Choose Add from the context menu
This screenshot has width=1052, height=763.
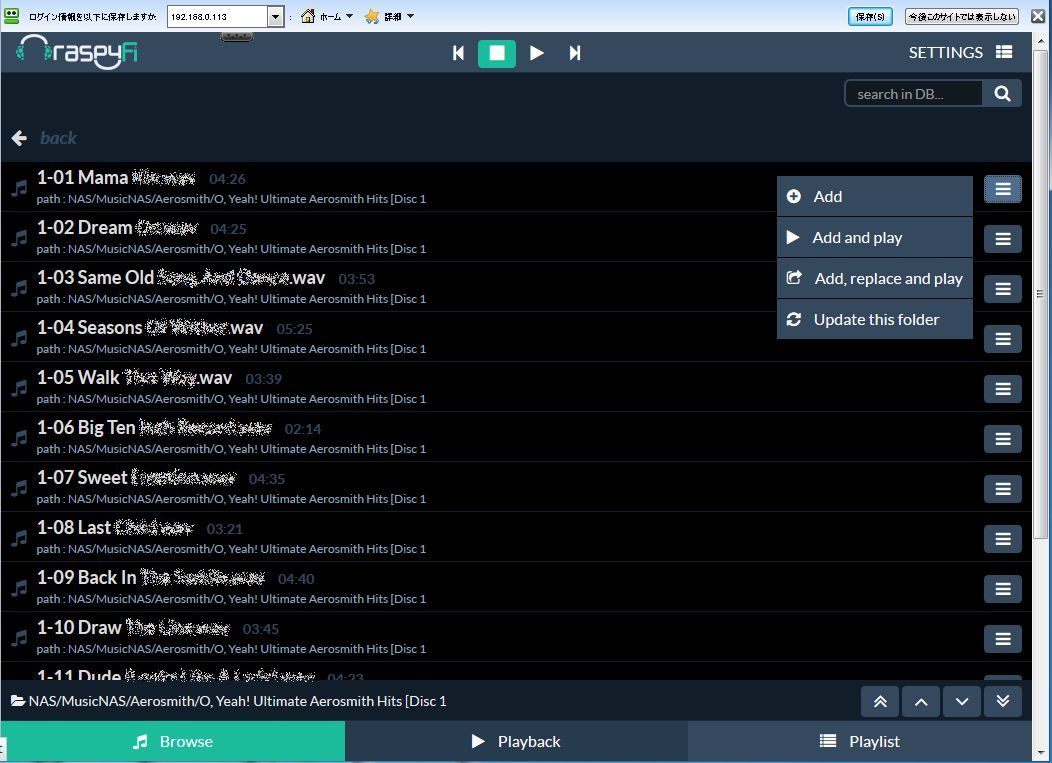[x=874, y=197]
